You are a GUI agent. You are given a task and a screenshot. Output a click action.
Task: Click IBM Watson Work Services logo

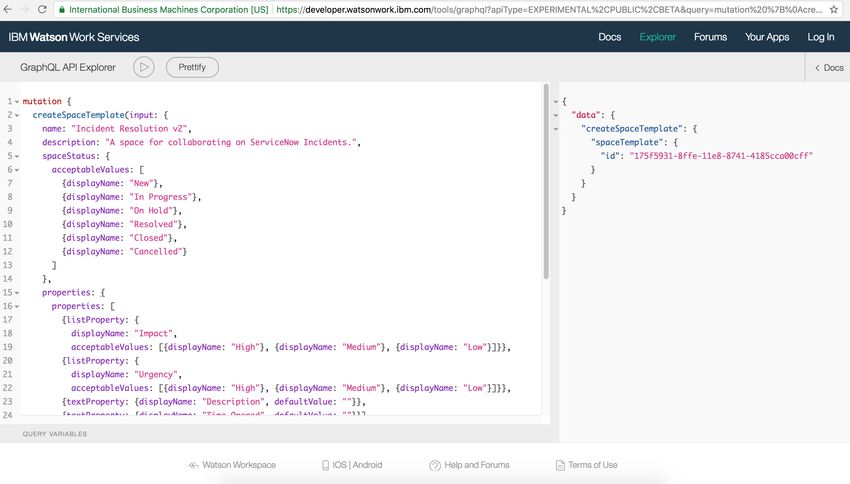[x=74, y=37]
